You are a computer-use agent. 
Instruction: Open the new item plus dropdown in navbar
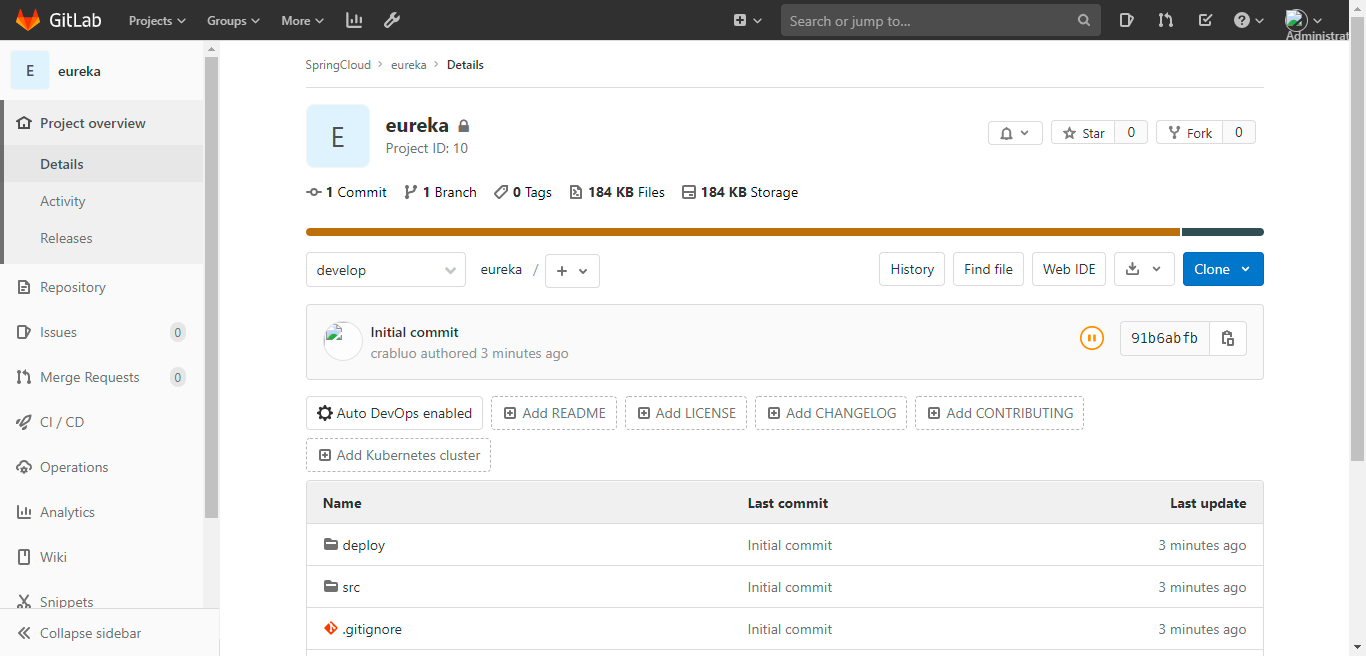point(747,20)
